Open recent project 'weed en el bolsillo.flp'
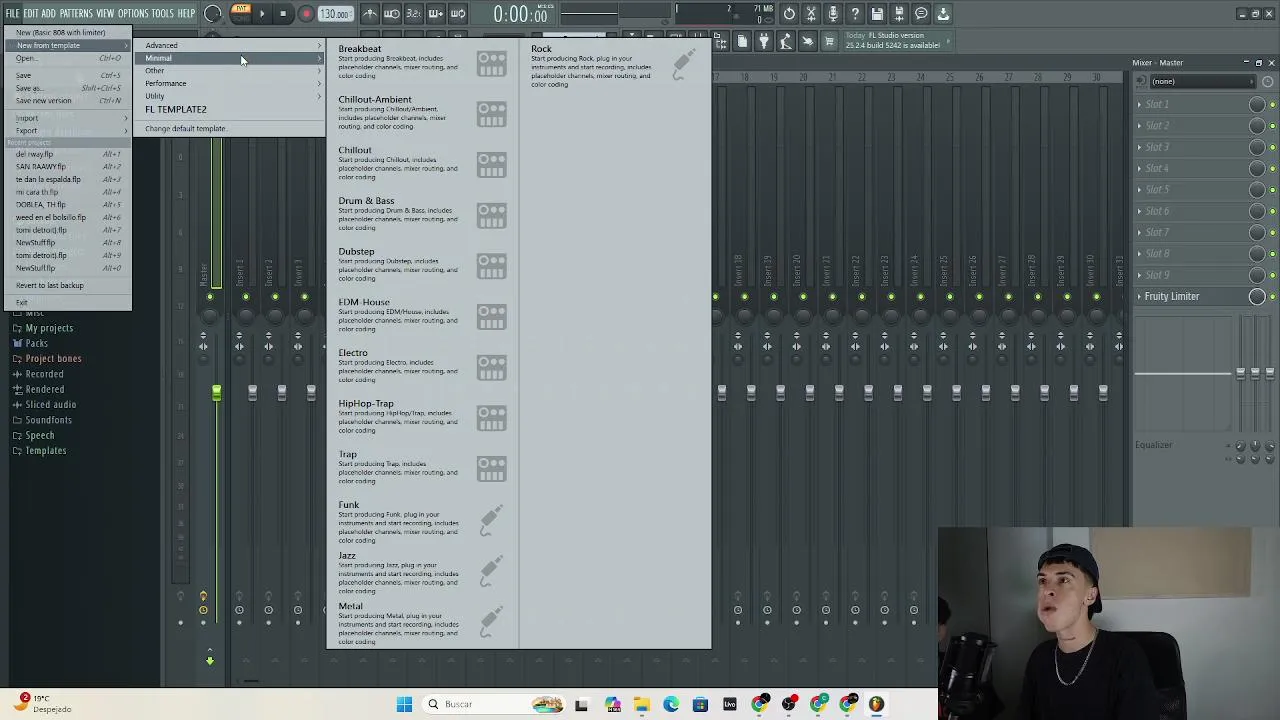The width and height of the screenshot is (1280, 720). click(68, 217)
